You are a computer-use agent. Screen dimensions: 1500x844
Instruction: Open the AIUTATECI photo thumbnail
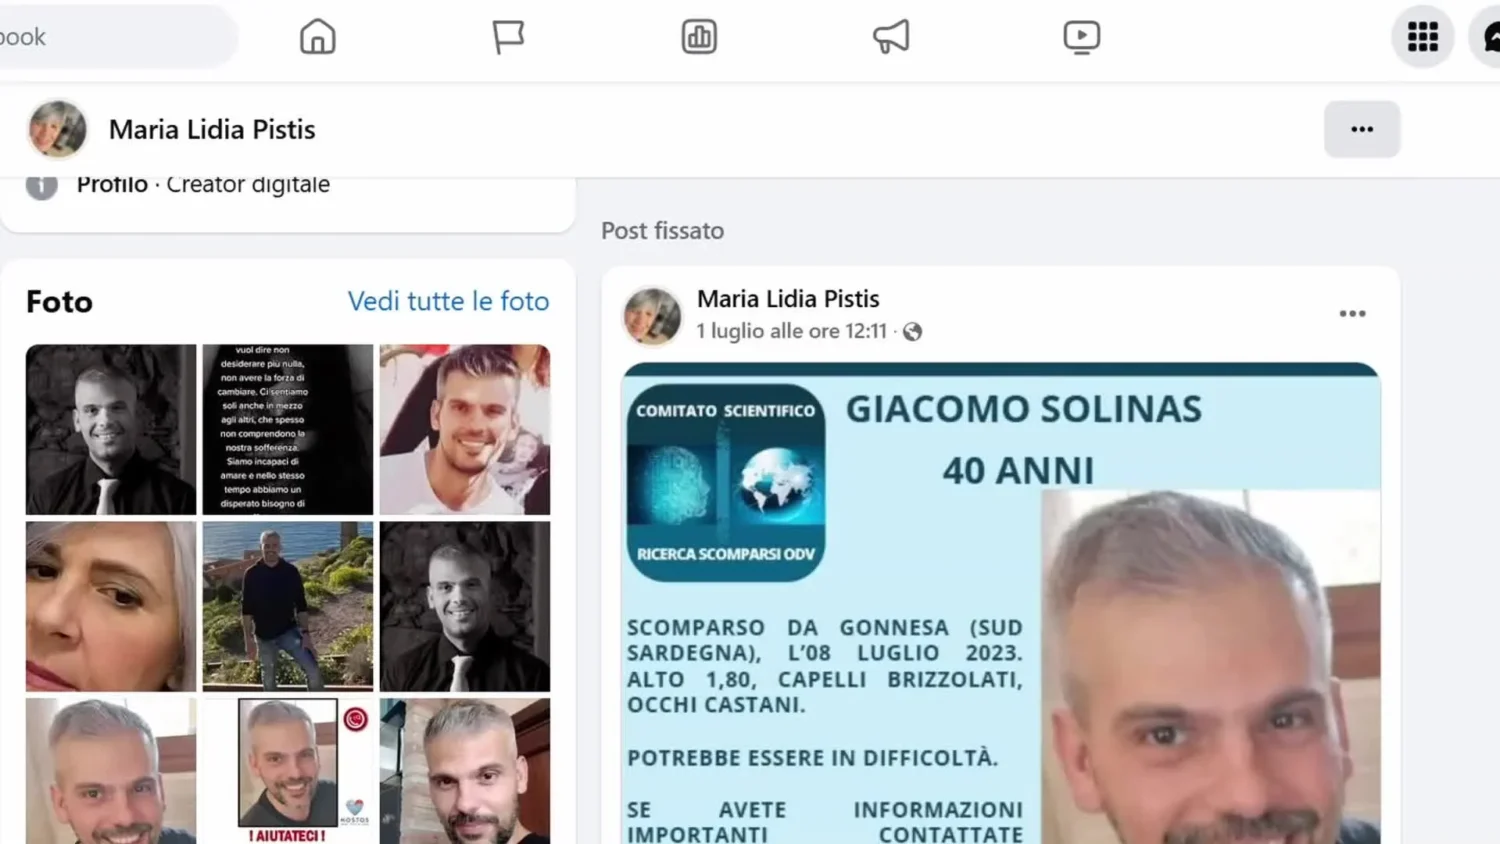click(x=288, y=771)
